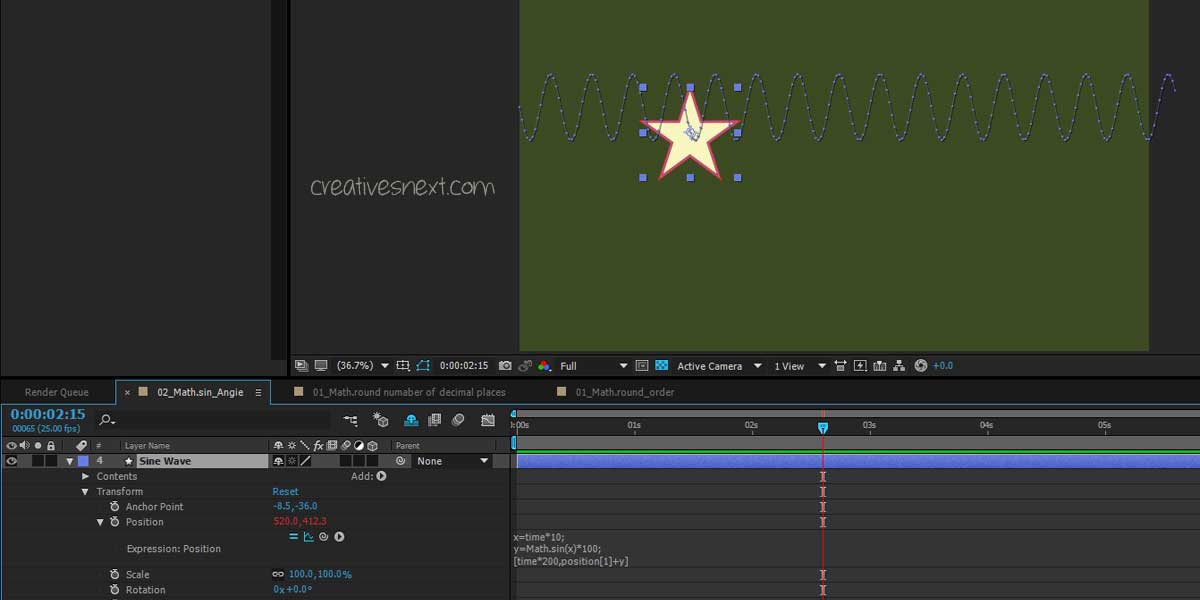The width and height of the screenshot is (1200, 600).
Task: Click the Show Channel RGB circles icon
Action: tap(544, 366)
